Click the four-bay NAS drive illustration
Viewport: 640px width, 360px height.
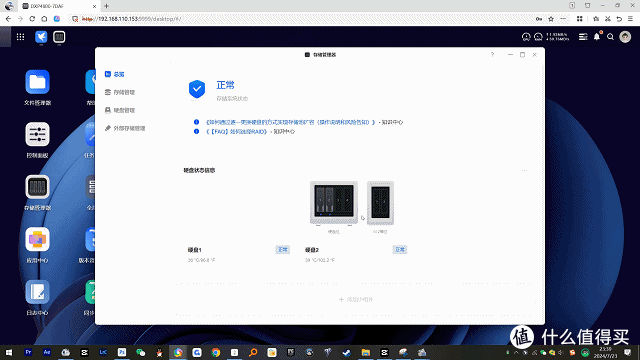coord(334,203)
